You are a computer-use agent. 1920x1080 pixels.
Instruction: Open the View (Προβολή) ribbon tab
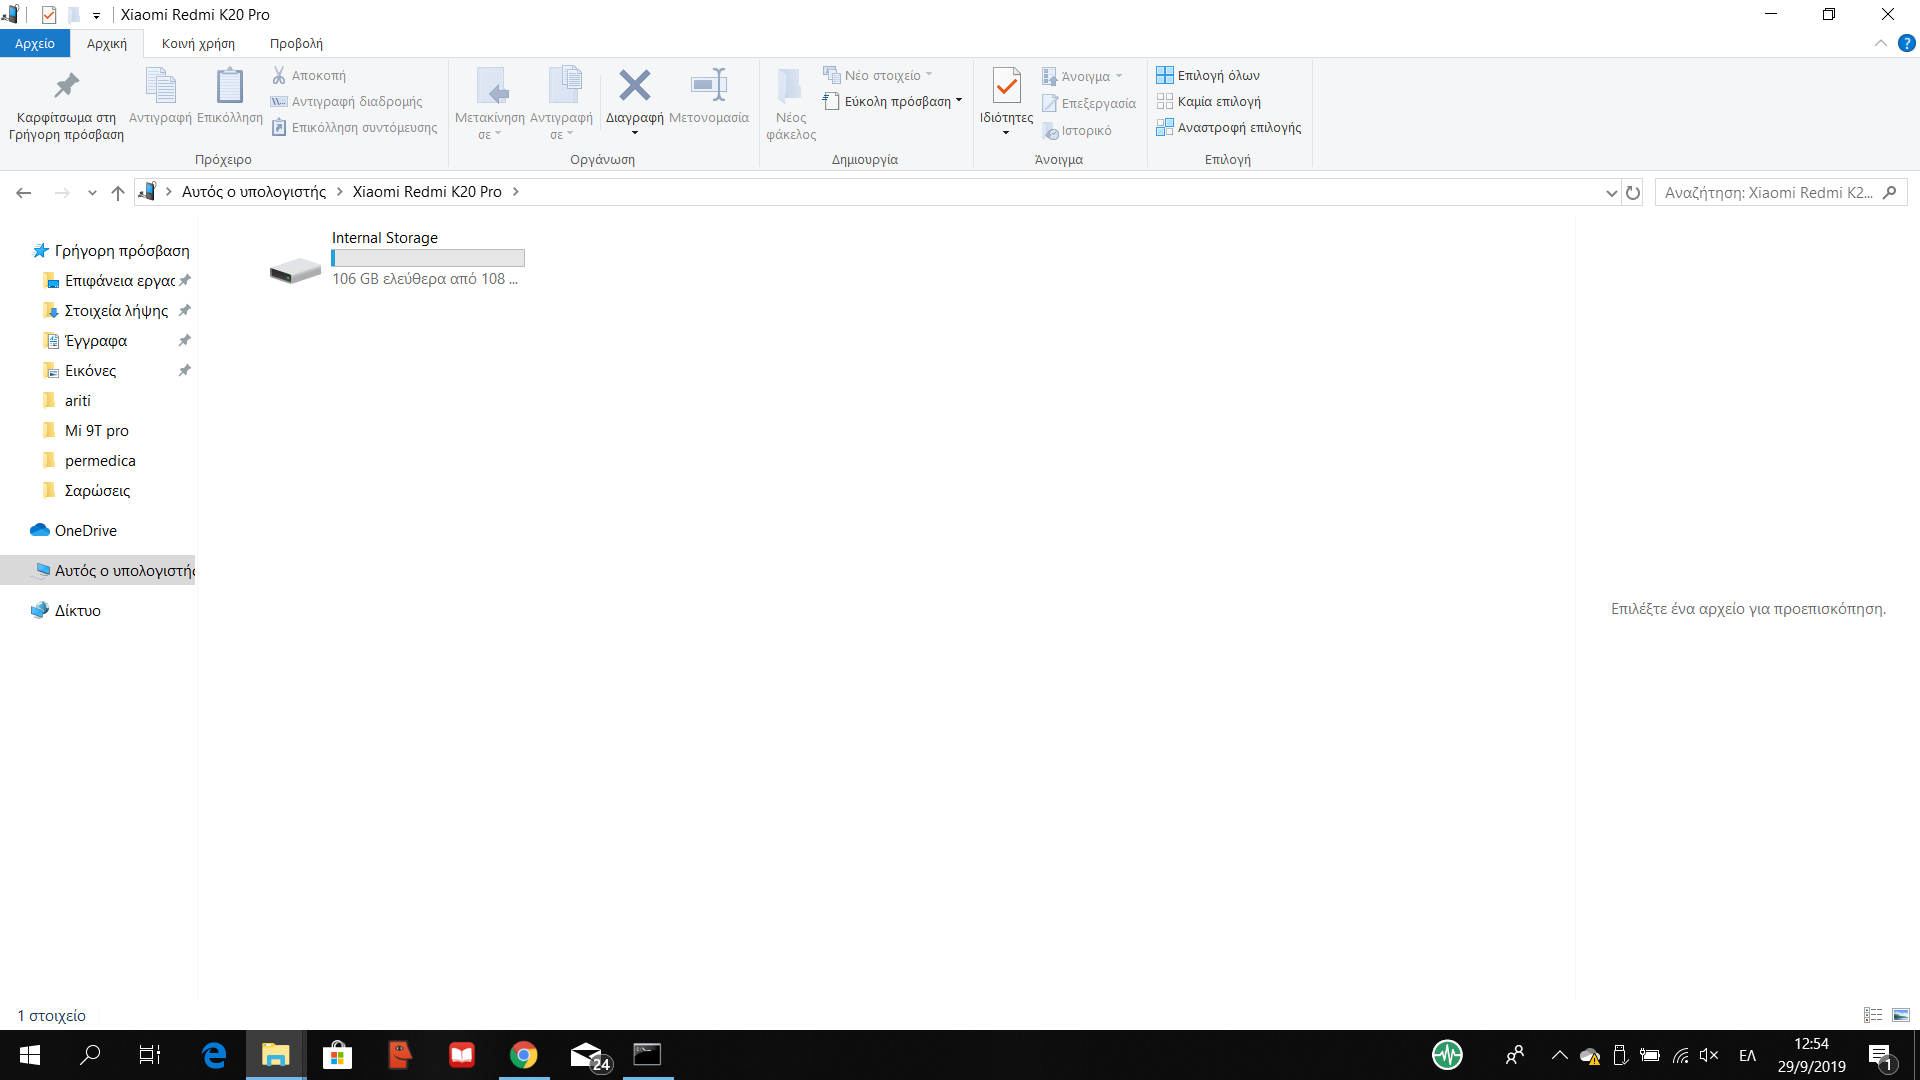click(296, 43)
